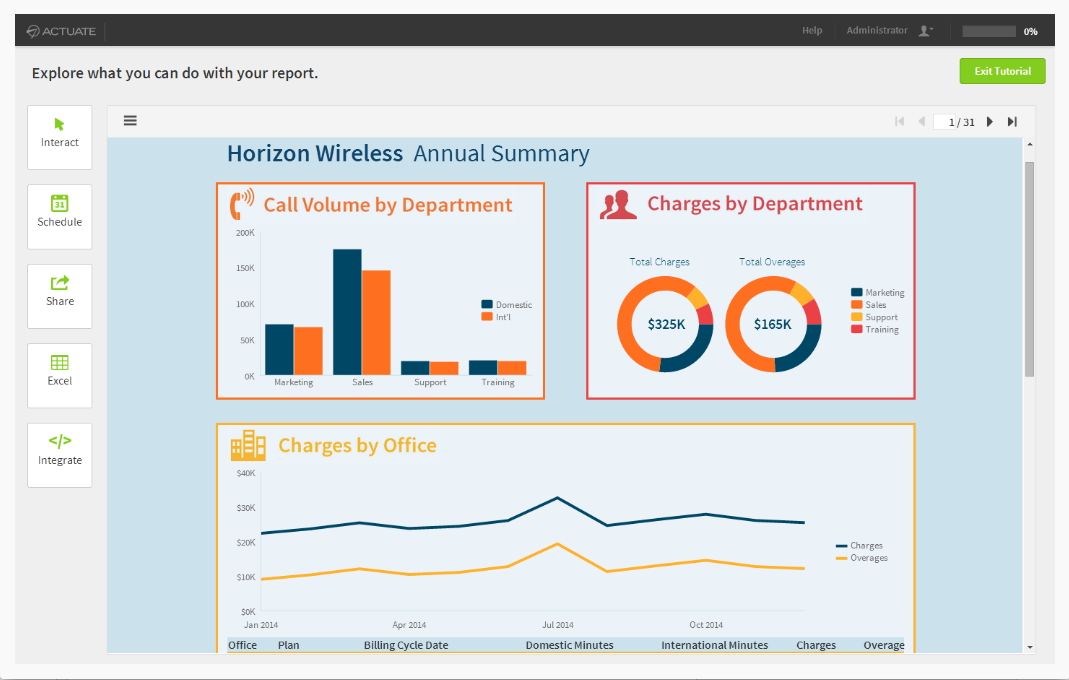Click the Administrator user avatar icon
The width and height of the screenshot is (1069, 680).
coord(925,31)
